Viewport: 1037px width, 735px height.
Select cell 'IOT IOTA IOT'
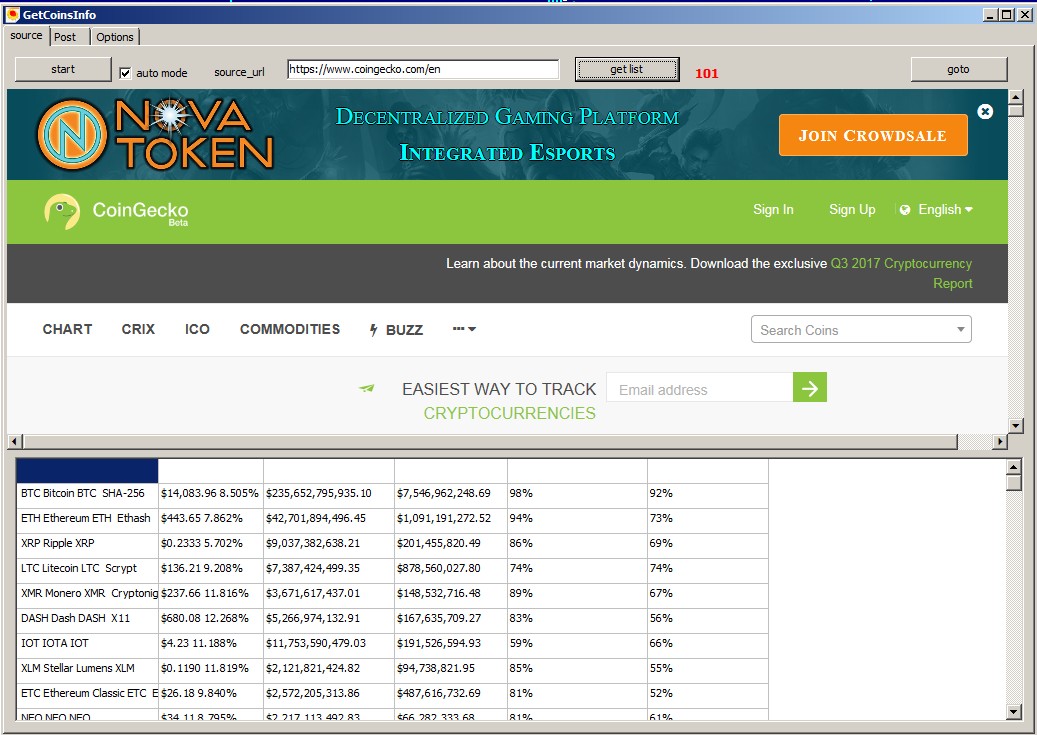(x=87, y=644)
